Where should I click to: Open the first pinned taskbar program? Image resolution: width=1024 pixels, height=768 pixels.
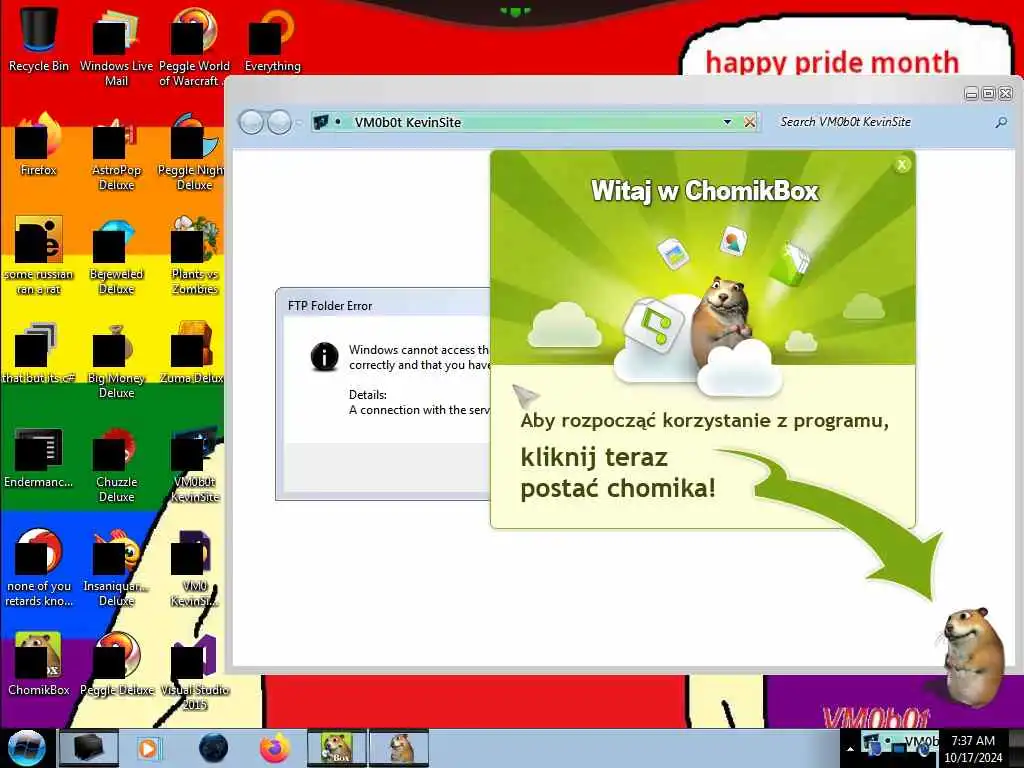[89, 748]
